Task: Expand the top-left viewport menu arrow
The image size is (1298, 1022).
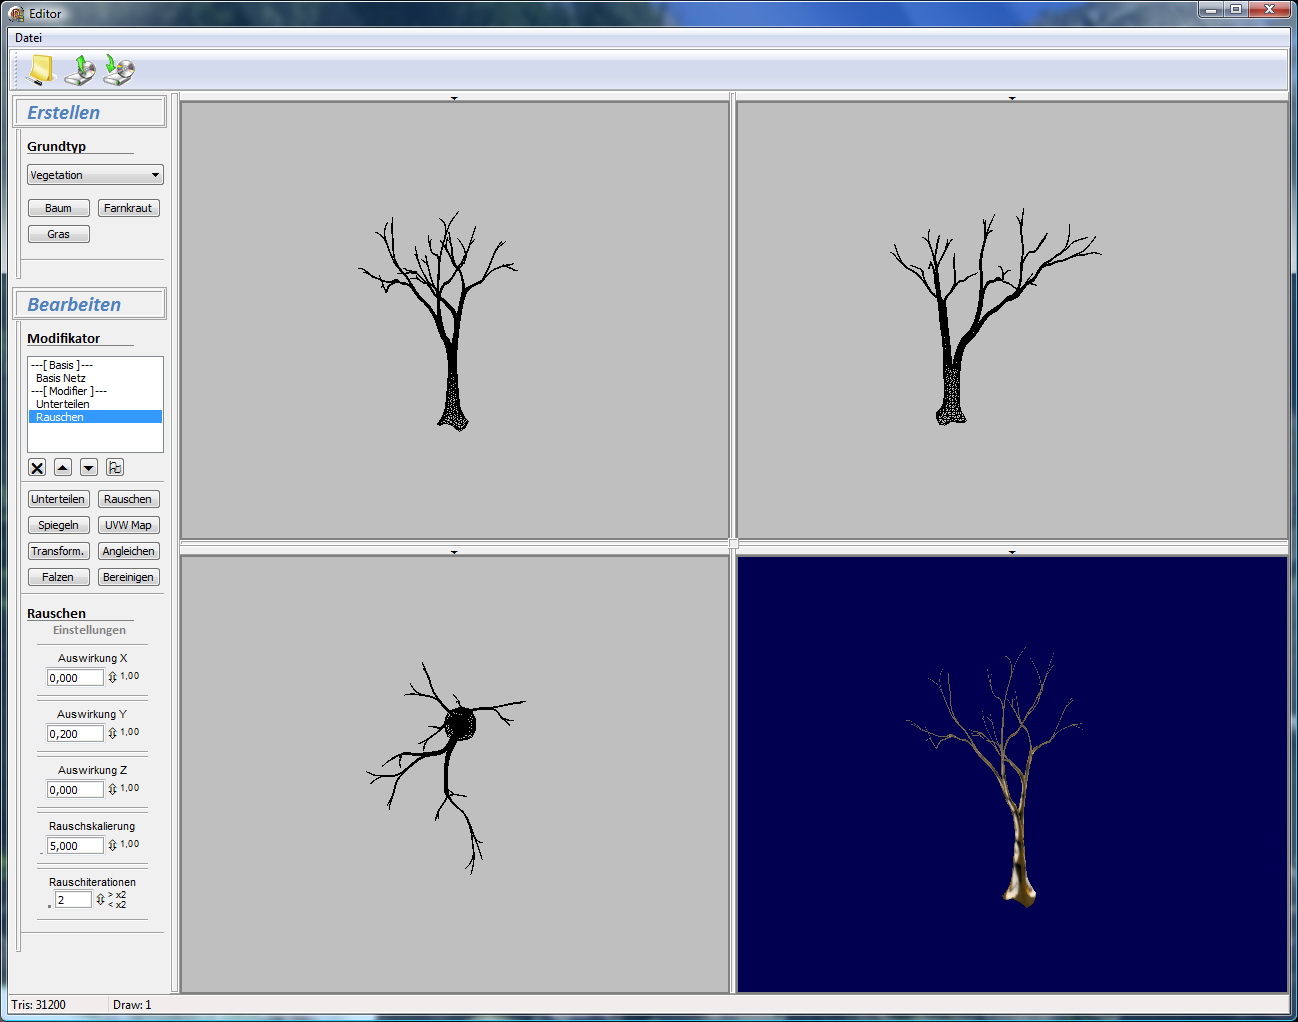Action: point(454,98)
